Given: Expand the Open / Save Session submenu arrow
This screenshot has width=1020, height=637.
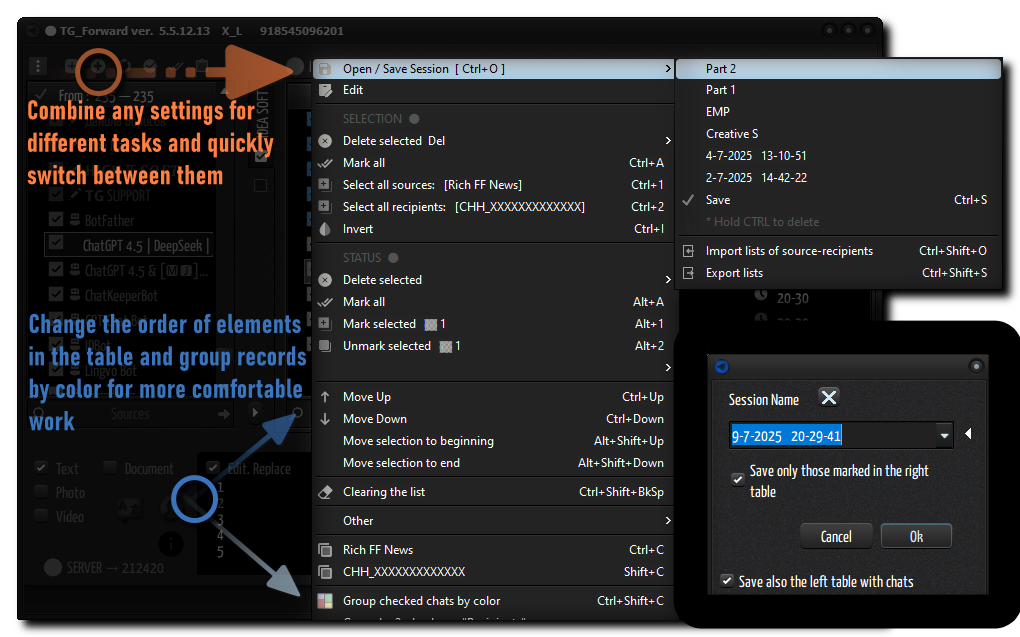Looking at the screenshot, I should point(667,68).
